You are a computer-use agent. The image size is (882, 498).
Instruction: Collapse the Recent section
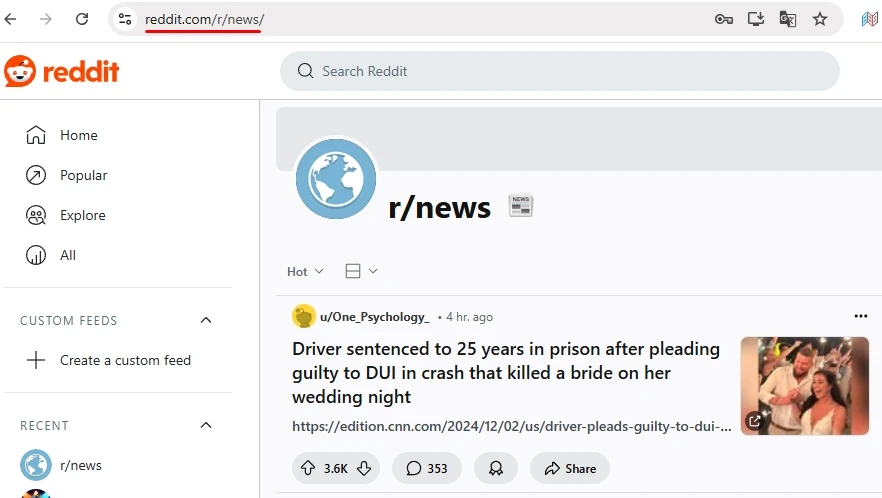pos(206,425)
